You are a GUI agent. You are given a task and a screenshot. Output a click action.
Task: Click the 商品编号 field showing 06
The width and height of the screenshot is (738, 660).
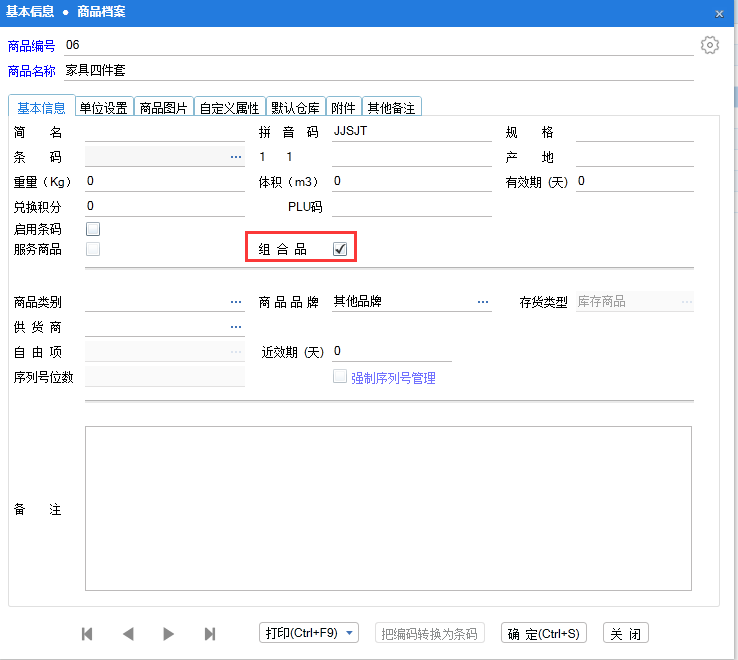tap(379, 45)
